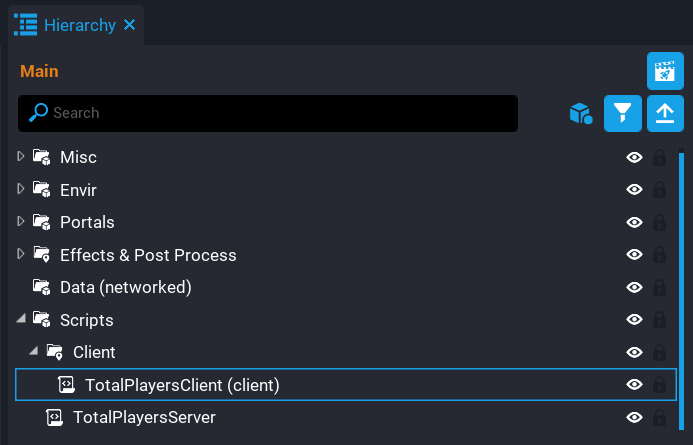
Task: Expand the Effects & Post Process folder
Action: (x=21, y=254)
